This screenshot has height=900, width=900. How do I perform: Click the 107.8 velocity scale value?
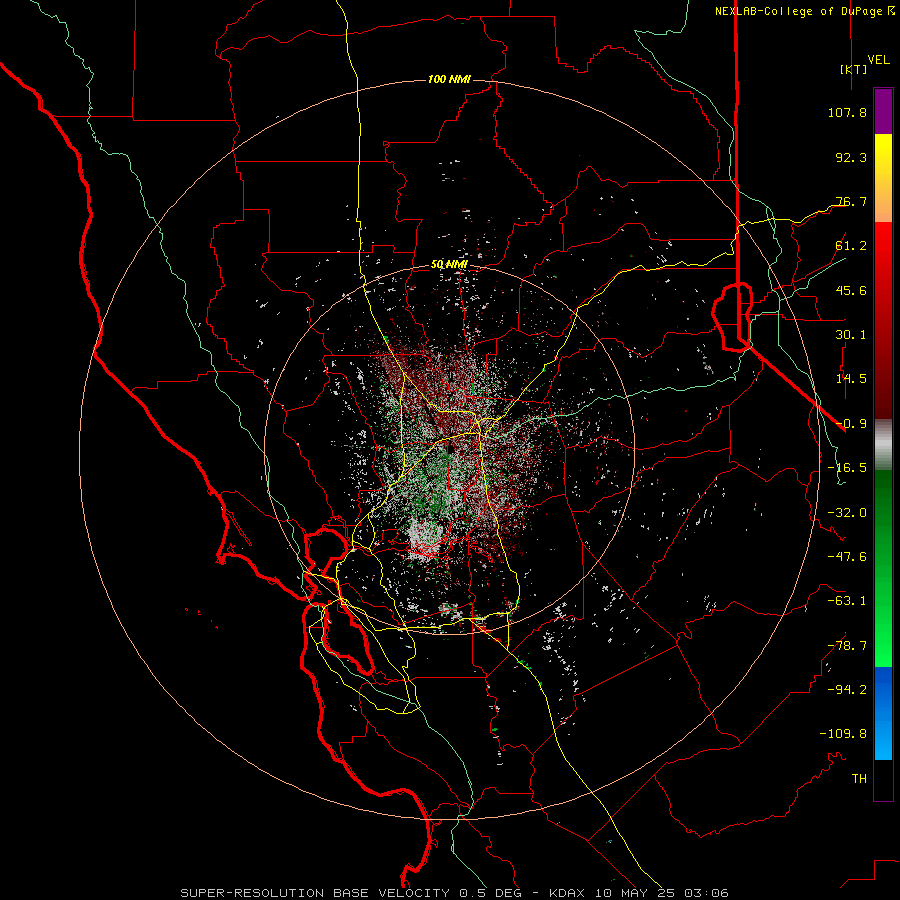(x=847, y=112)
